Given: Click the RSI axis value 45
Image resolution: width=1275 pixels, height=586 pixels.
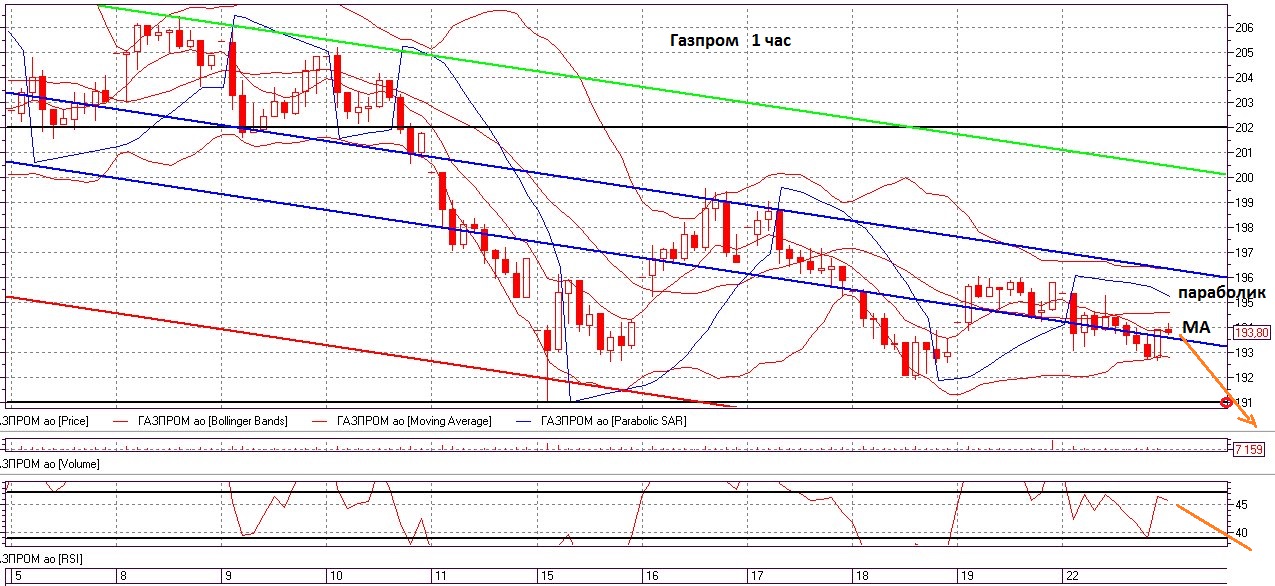Looking at the screenshot, I should (1241, 505).
